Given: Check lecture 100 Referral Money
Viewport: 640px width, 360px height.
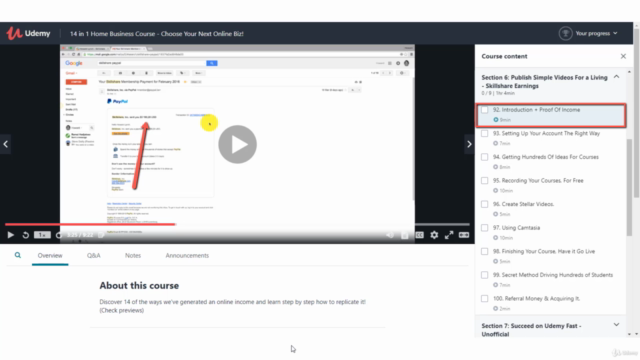Looking at the screenshot, I should click(x=484, y=299).
